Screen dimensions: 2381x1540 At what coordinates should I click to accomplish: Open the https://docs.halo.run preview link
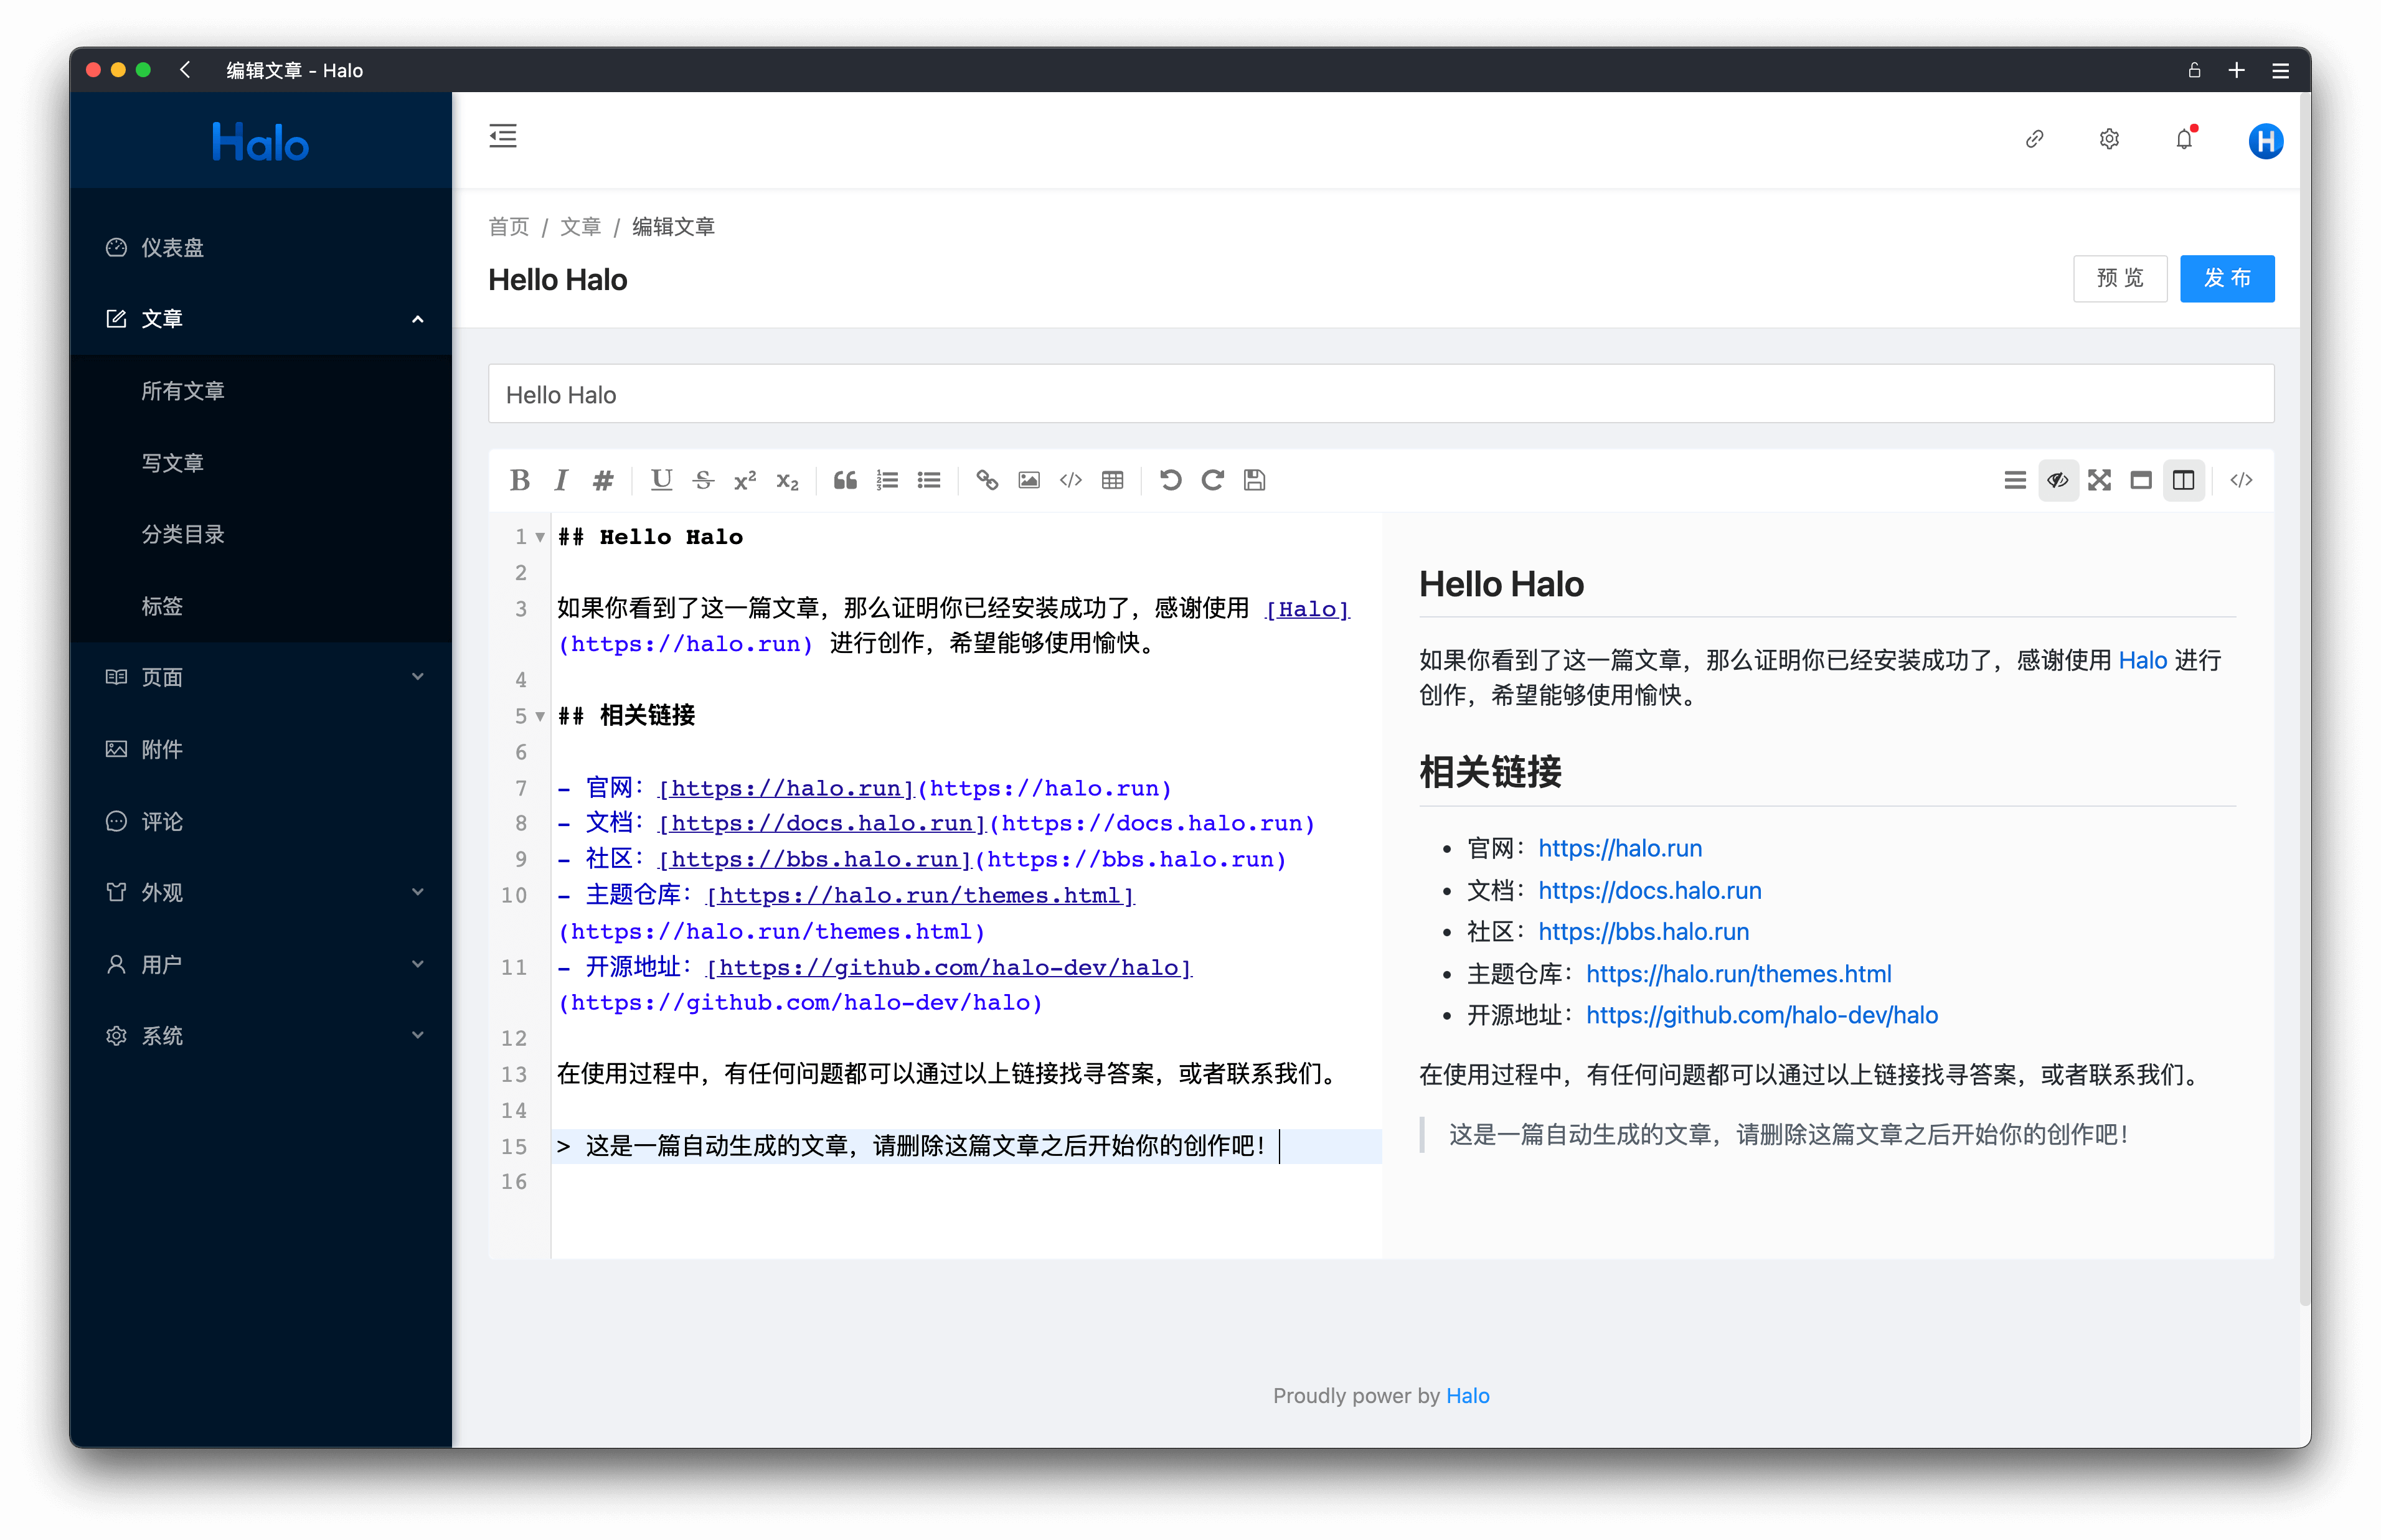pyautogui.click(x=1649, y=890)
